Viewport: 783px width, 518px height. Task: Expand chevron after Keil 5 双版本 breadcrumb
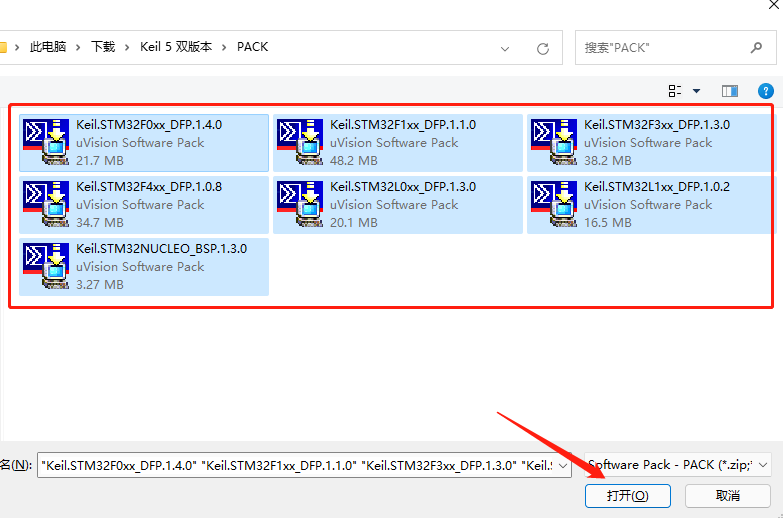point(224,47)
